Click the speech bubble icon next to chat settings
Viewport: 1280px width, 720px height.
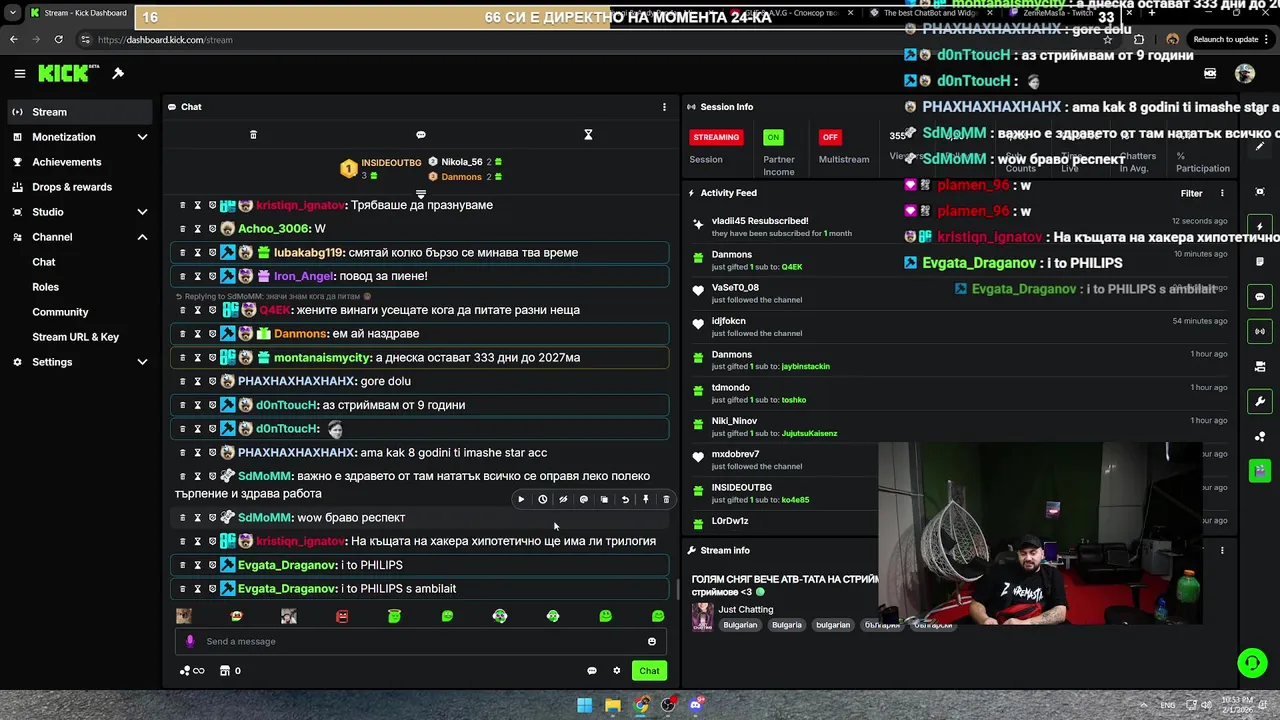(592, 671)
